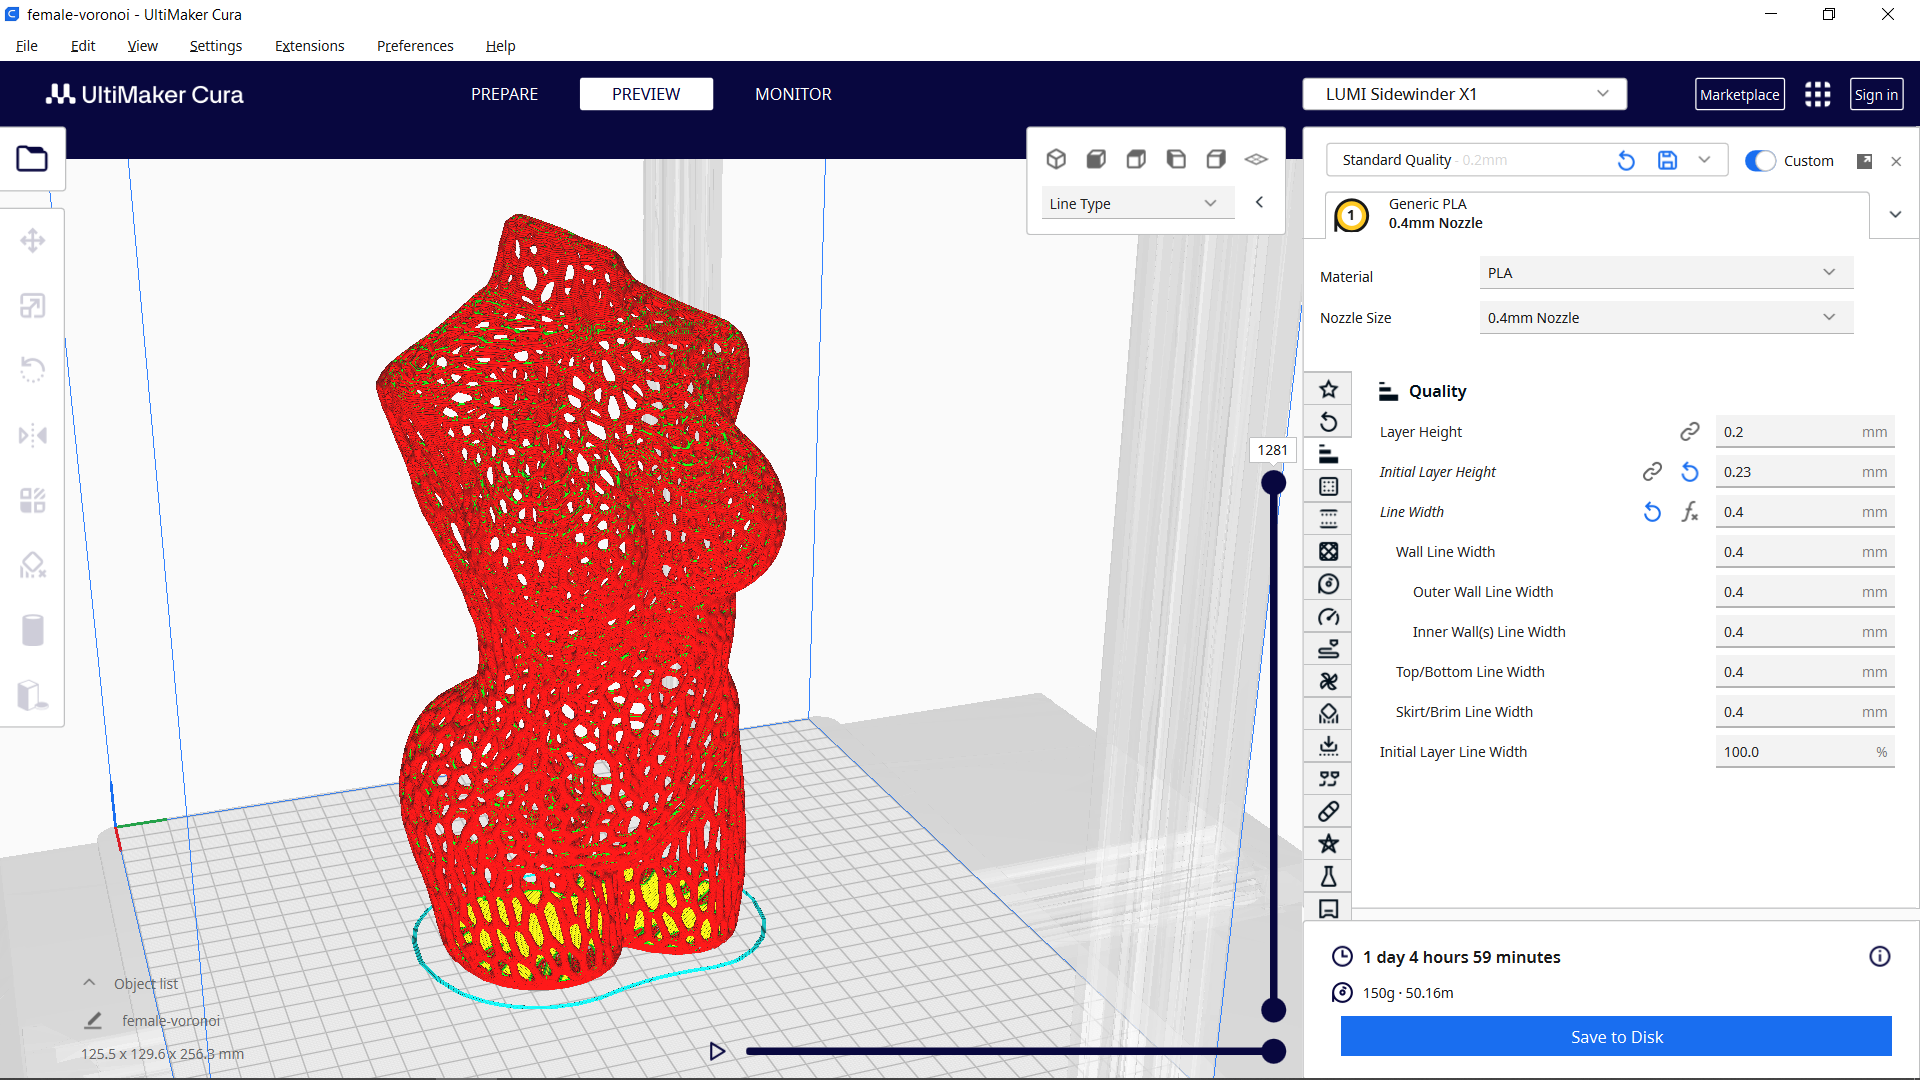The height and width of the screenshot is (1080, 1920).
Task: Open the Support Blocker tool
Action: (x=33, y=565)
